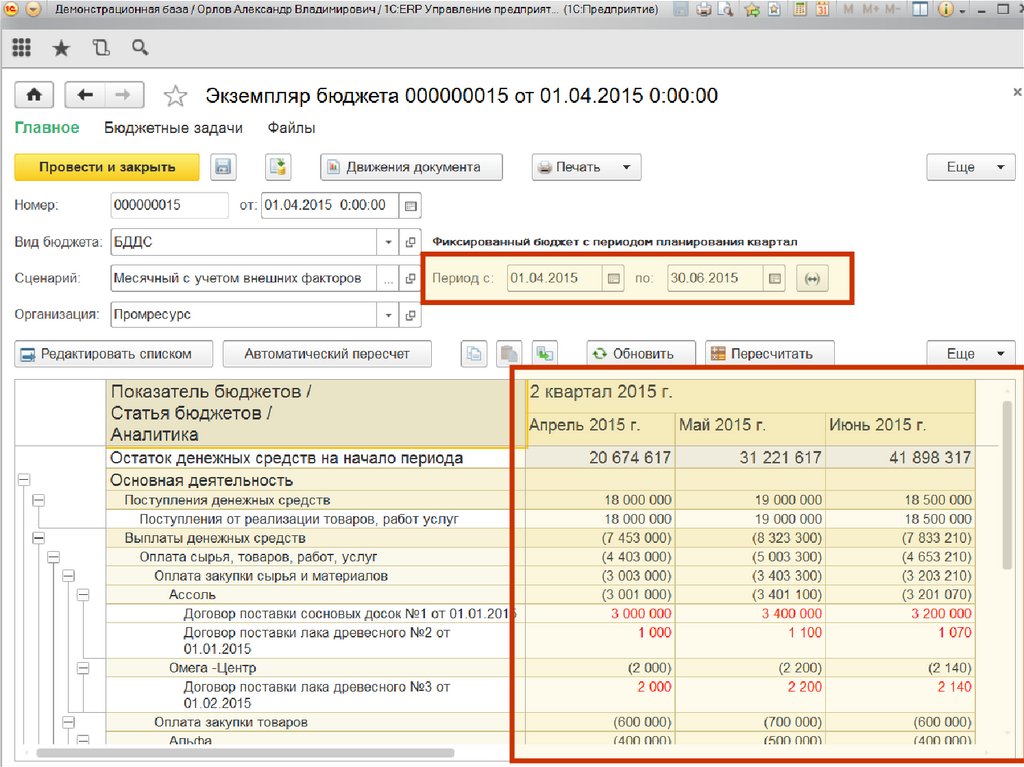The image size is (1024, 767).
Task: Click the Провести и закрыть button
Action: point(107,167)
